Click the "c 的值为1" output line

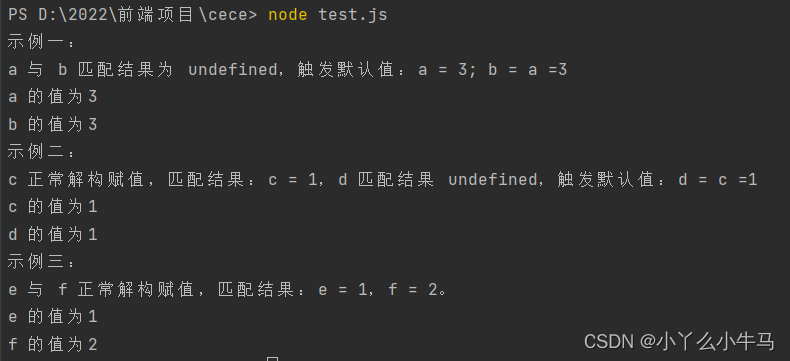point(53,207)
